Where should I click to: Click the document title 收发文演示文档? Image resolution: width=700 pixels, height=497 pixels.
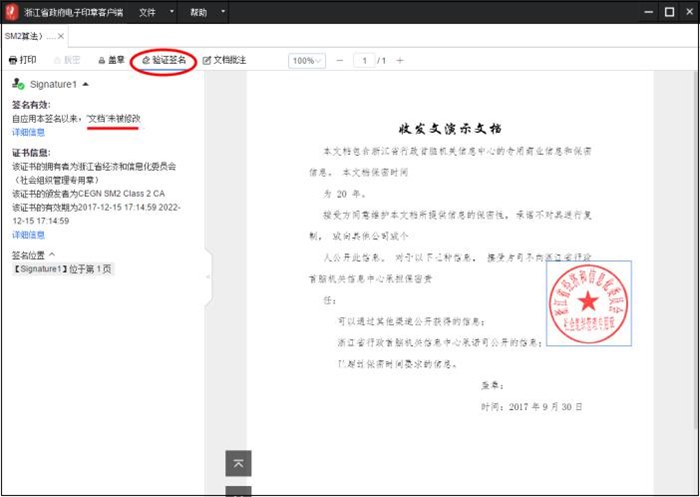point(450,129)
